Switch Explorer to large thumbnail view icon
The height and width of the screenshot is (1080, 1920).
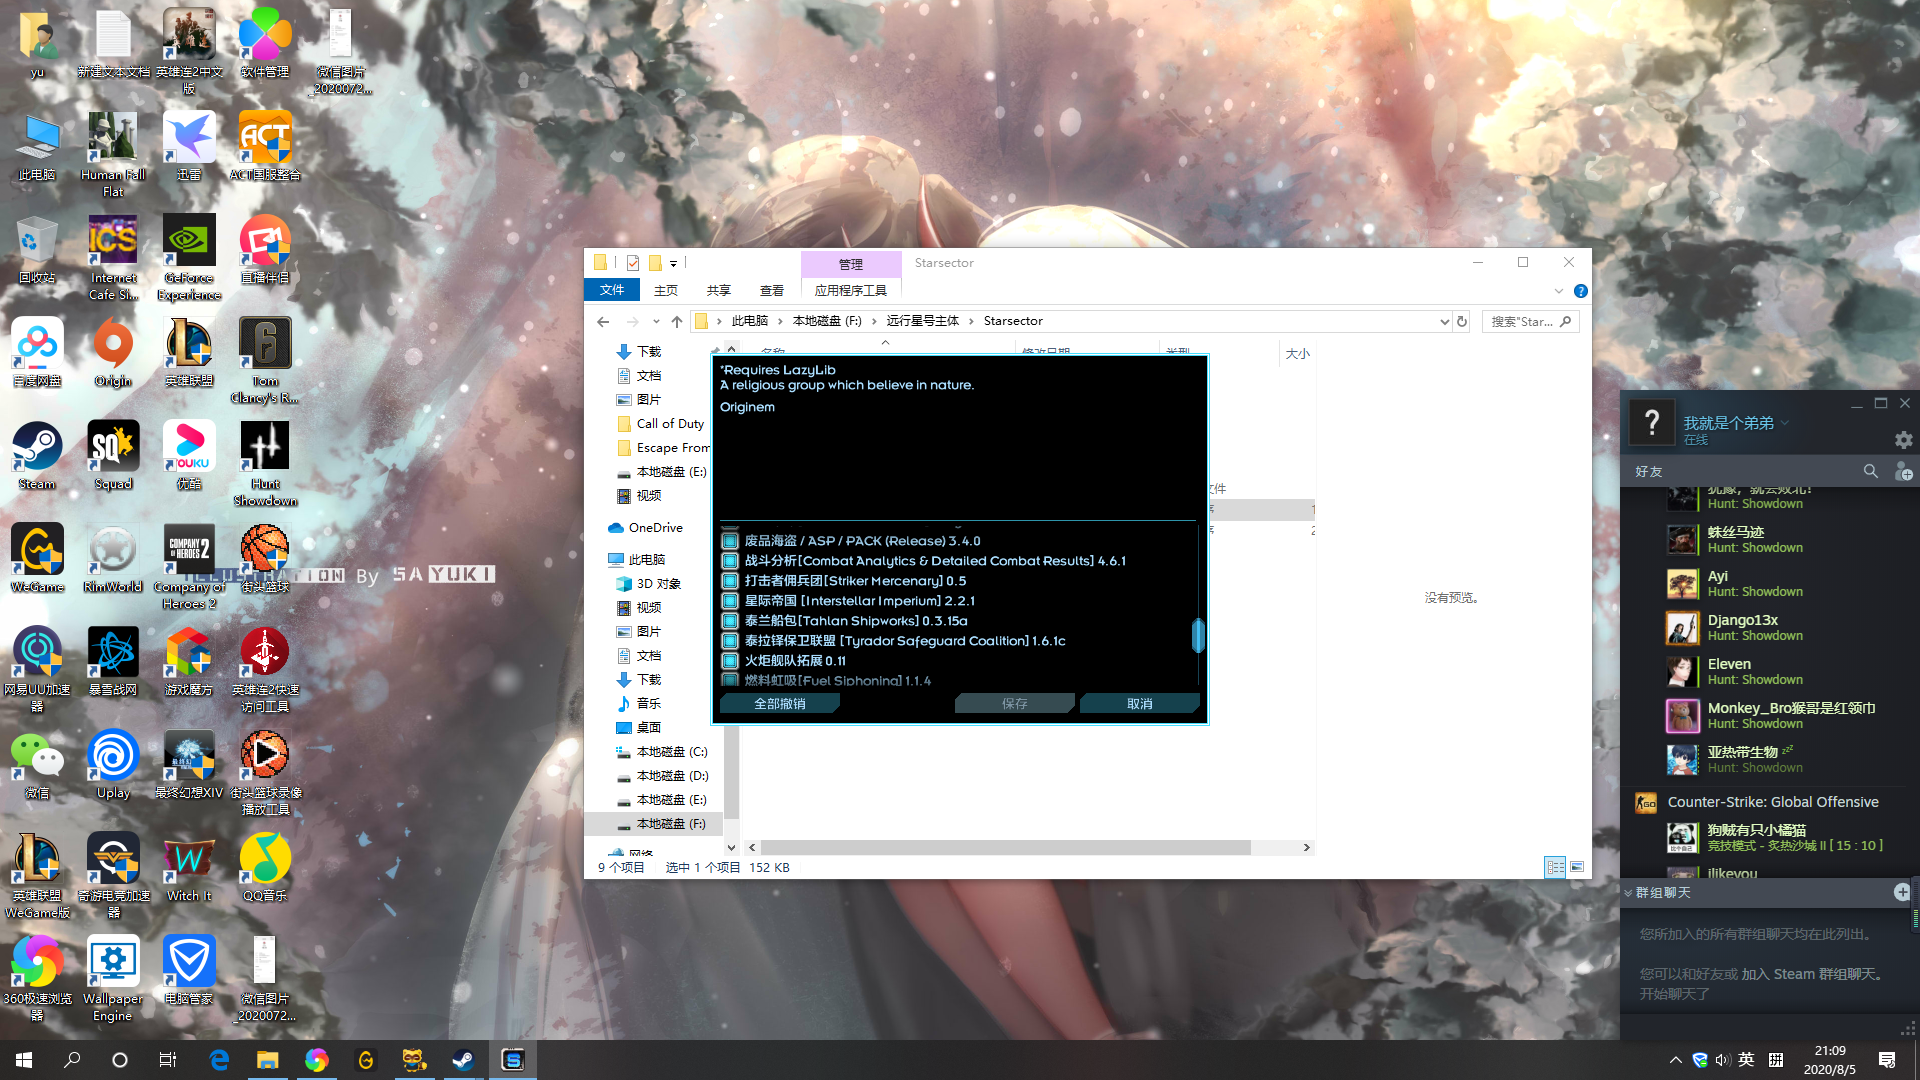point(1578,868)
